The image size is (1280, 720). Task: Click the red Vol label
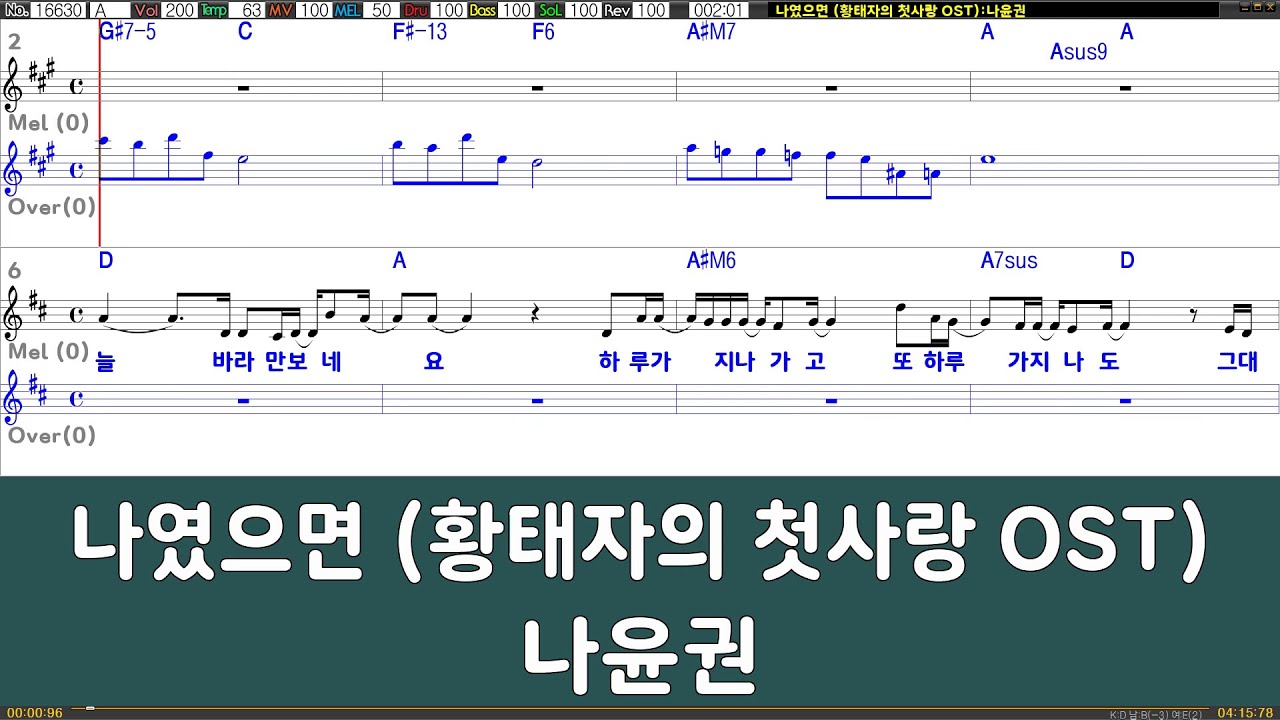pos(146,10)
